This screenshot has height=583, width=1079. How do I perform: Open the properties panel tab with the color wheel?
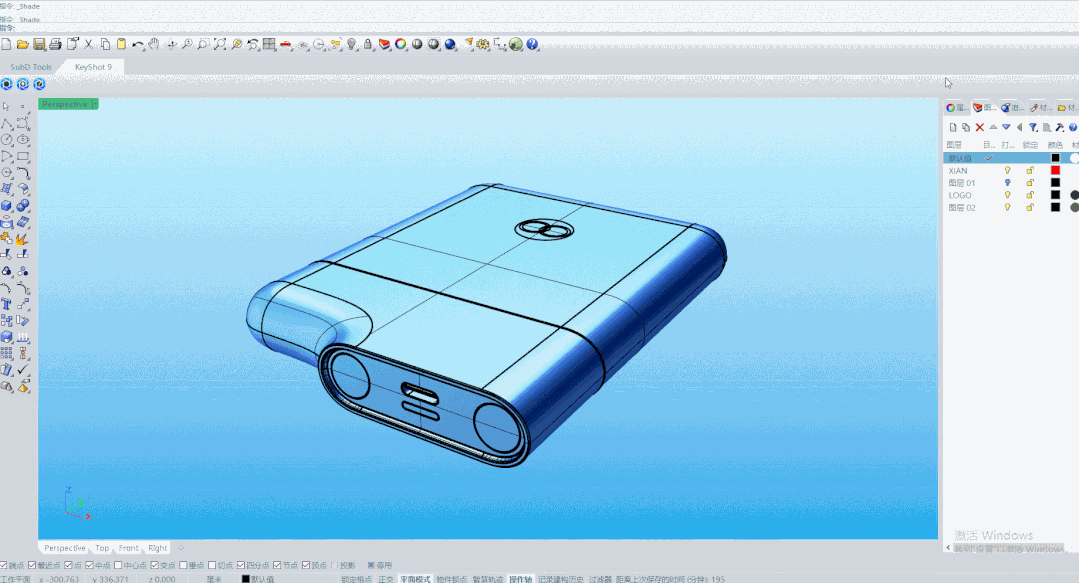point(956,107)
